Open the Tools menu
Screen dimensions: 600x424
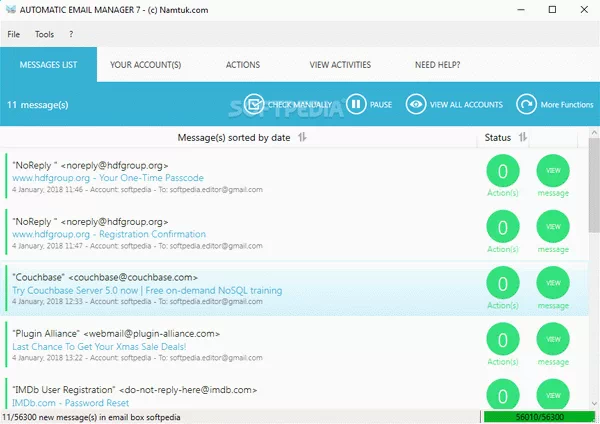click(x=44, y=34)
